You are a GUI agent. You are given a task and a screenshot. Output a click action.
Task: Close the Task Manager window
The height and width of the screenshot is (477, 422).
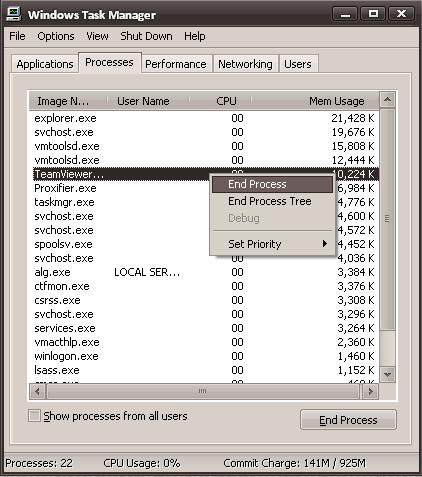click(402, 14)
